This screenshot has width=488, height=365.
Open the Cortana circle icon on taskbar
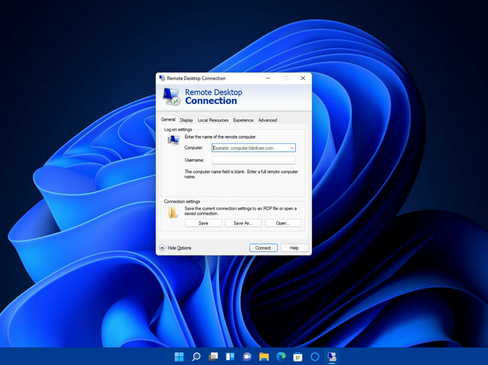[315, 357]
